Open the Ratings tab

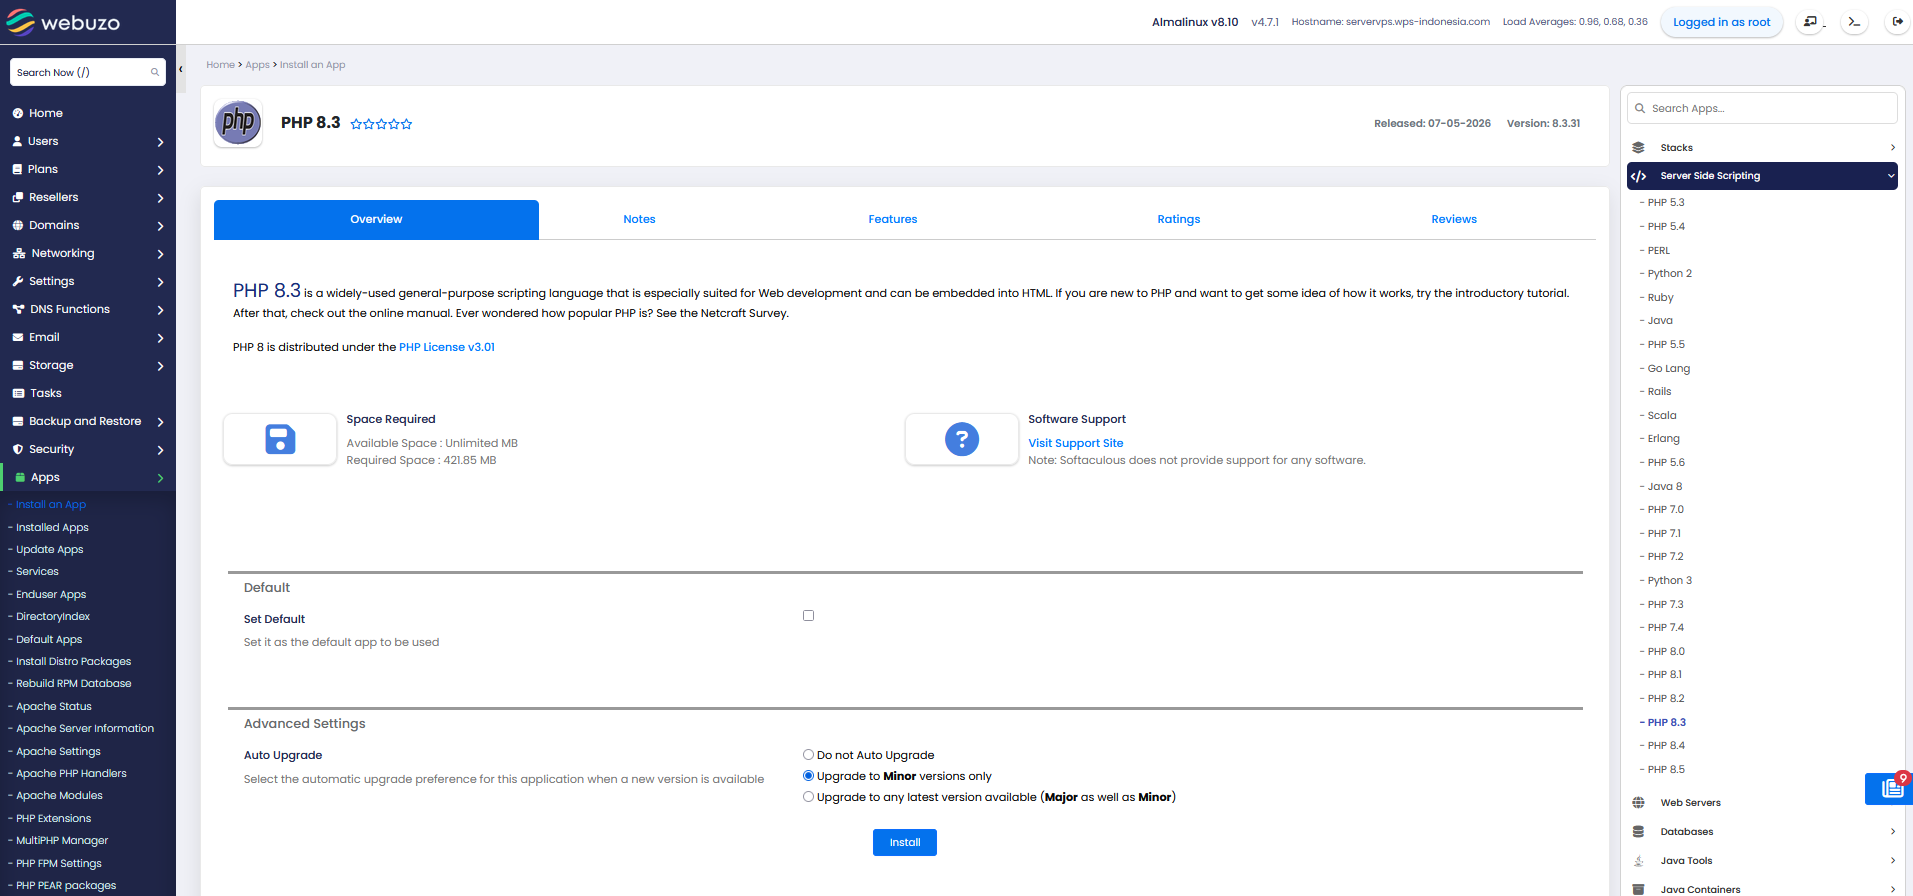[1179, 219]
